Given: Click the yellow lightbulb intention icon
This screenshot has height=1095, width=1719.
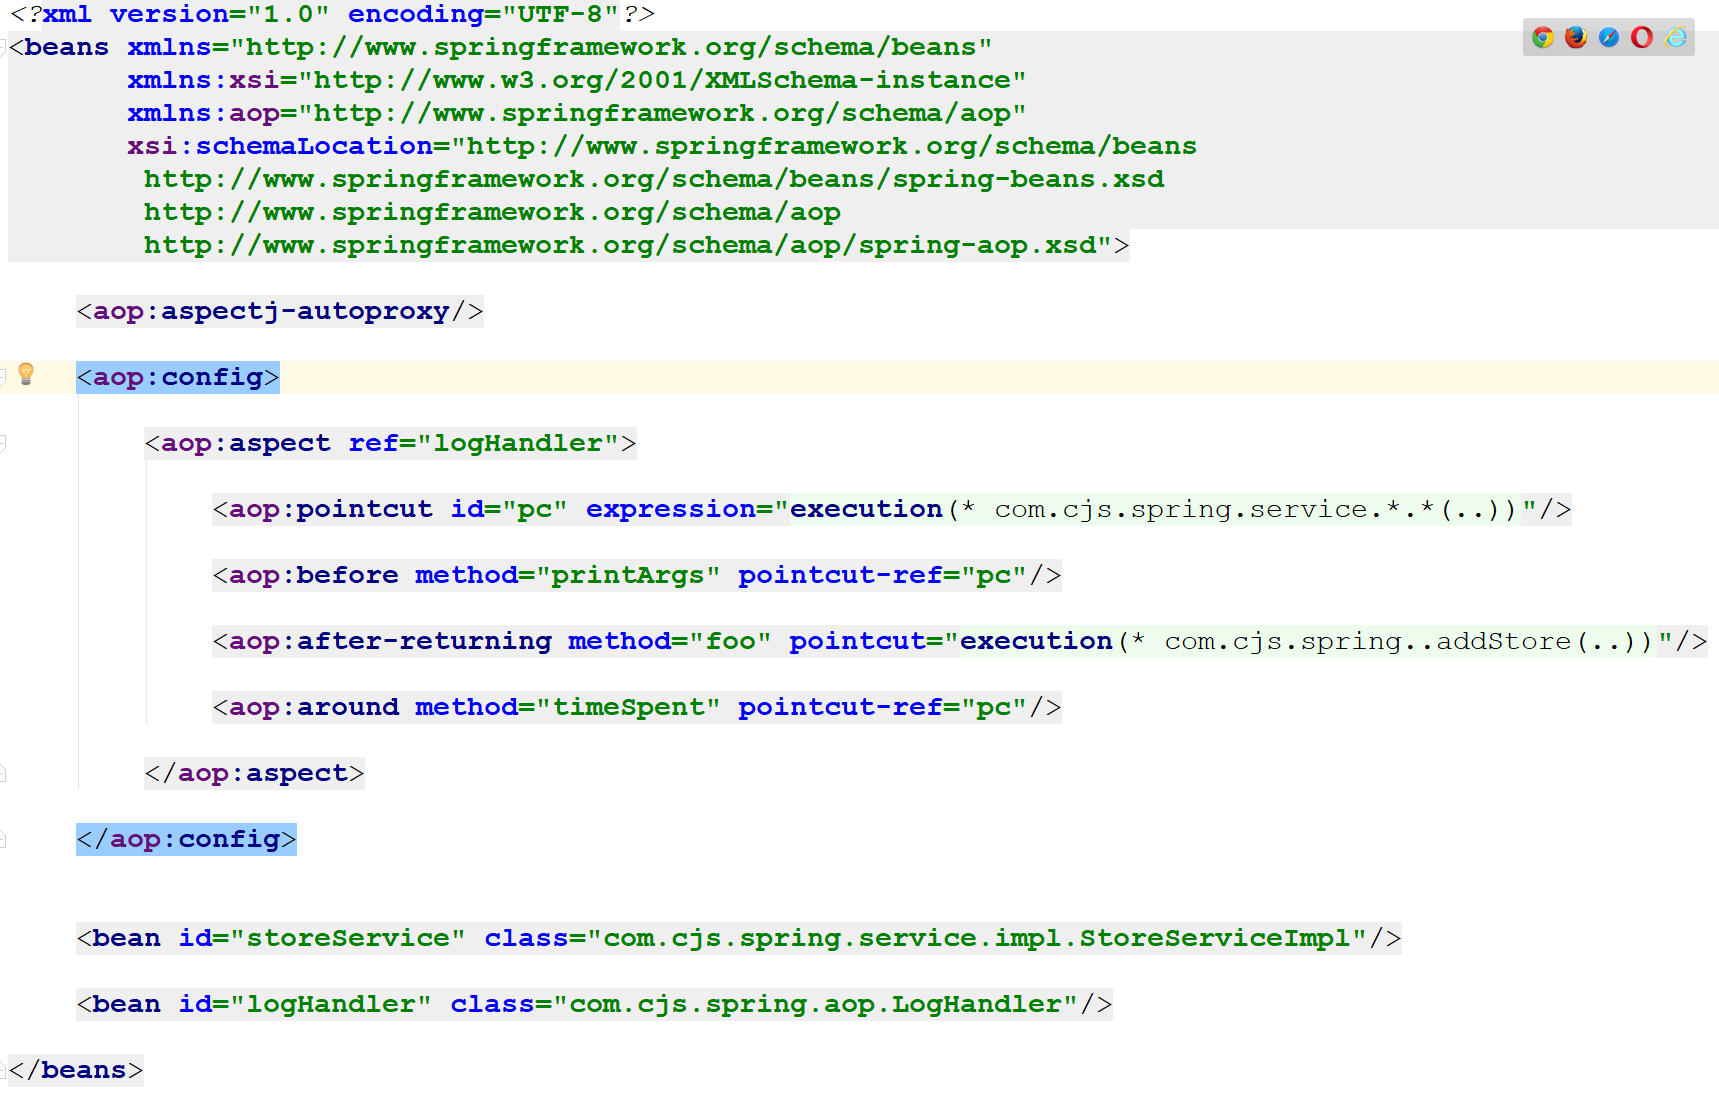Looking at the screenshot, I should tap(26, 374).
